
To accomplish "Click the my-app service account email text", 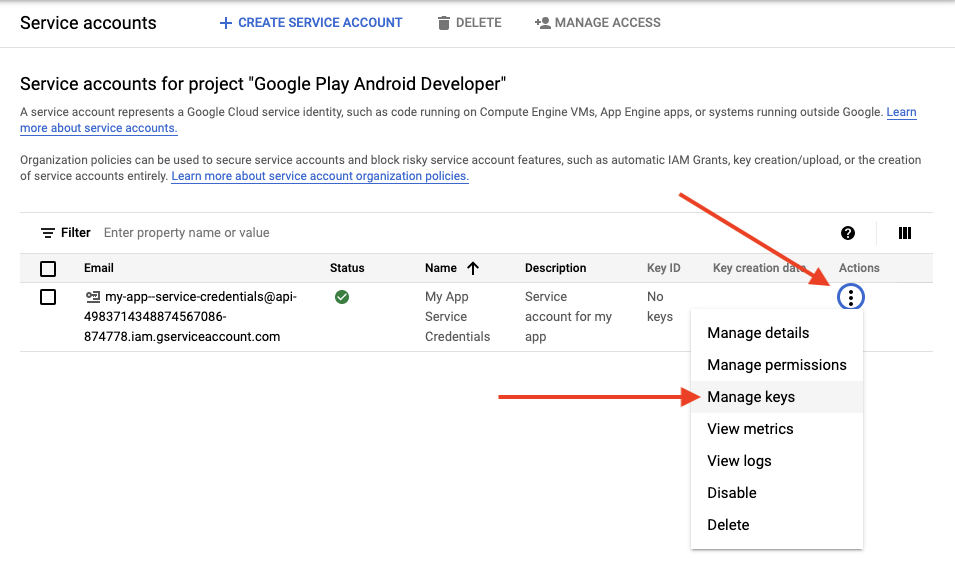I will [190, 317].
